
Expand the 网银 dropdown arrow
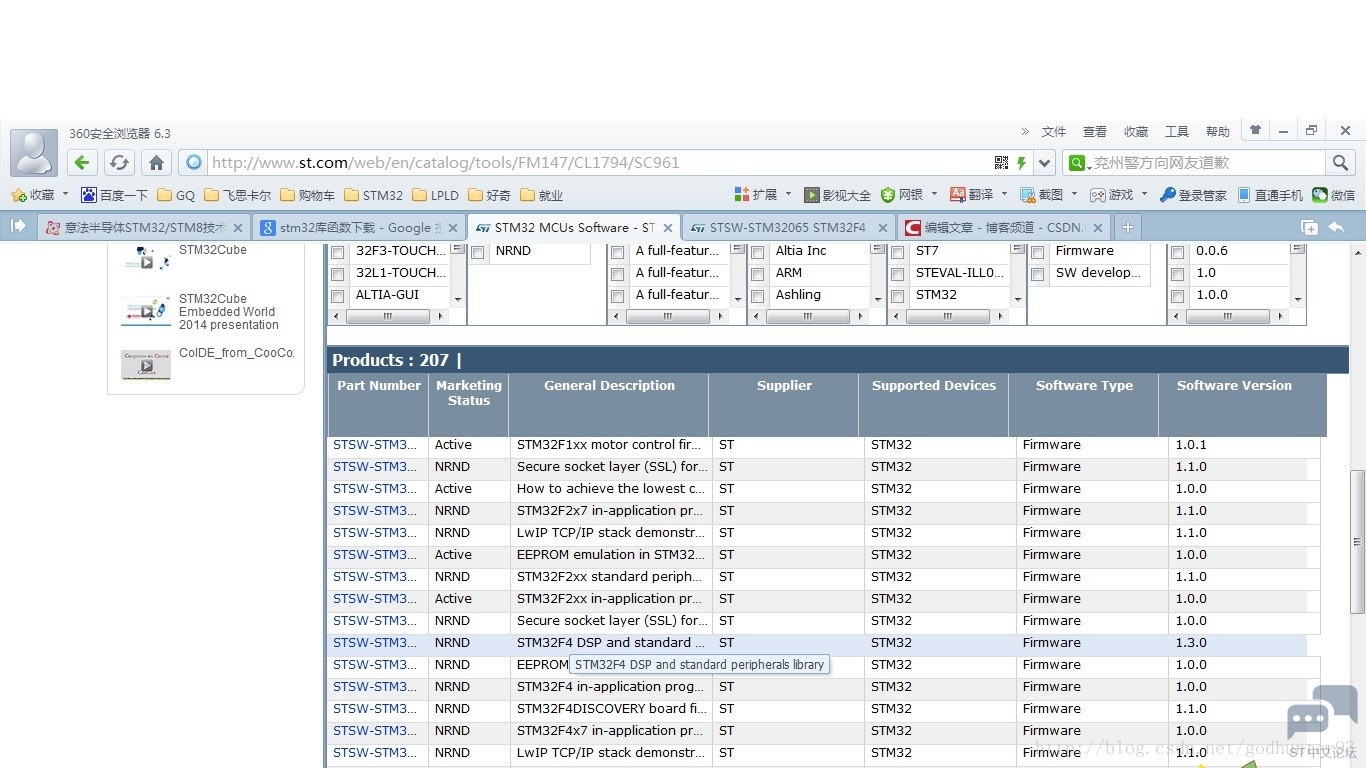coord(934,194)
